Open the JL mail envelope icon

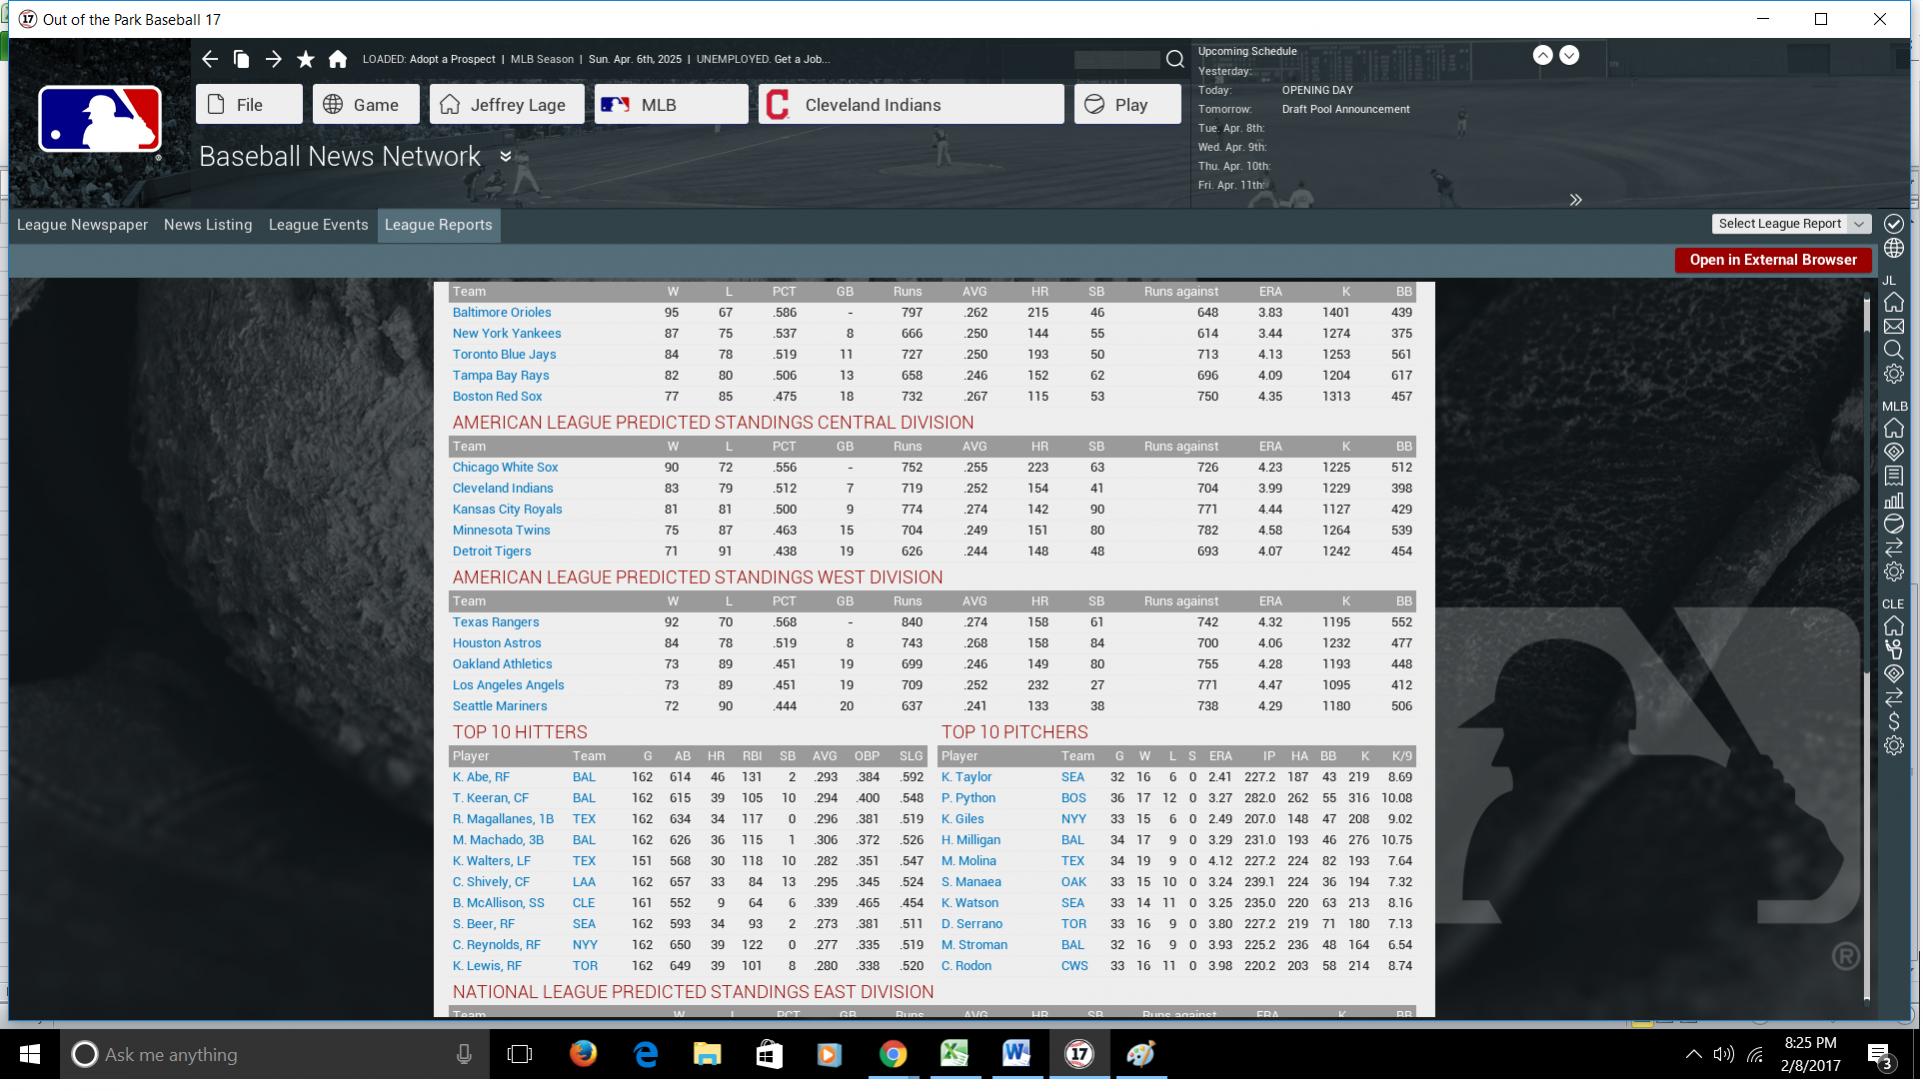(1893, 326)
